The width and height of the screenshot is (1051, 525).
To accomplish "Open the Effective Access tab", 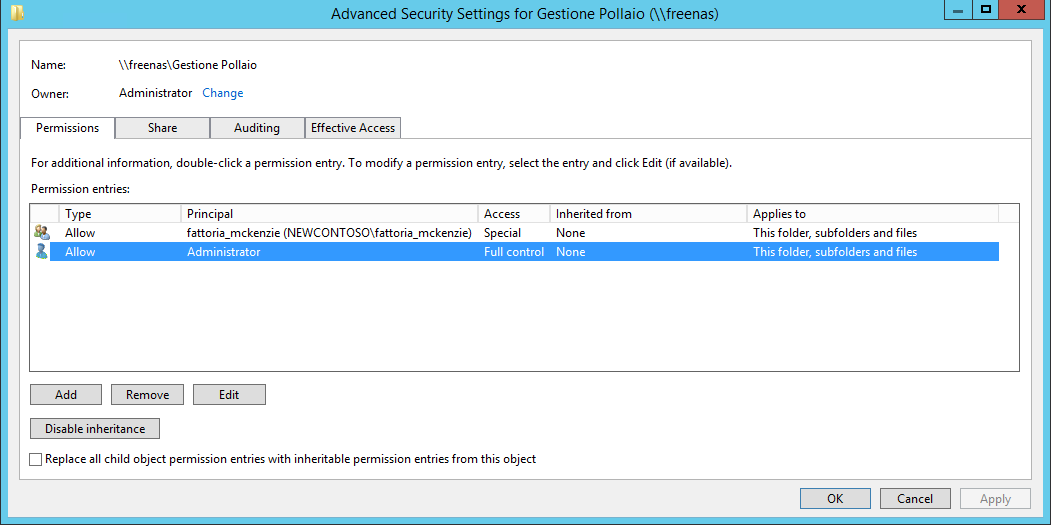I will (x=353, y=128).
